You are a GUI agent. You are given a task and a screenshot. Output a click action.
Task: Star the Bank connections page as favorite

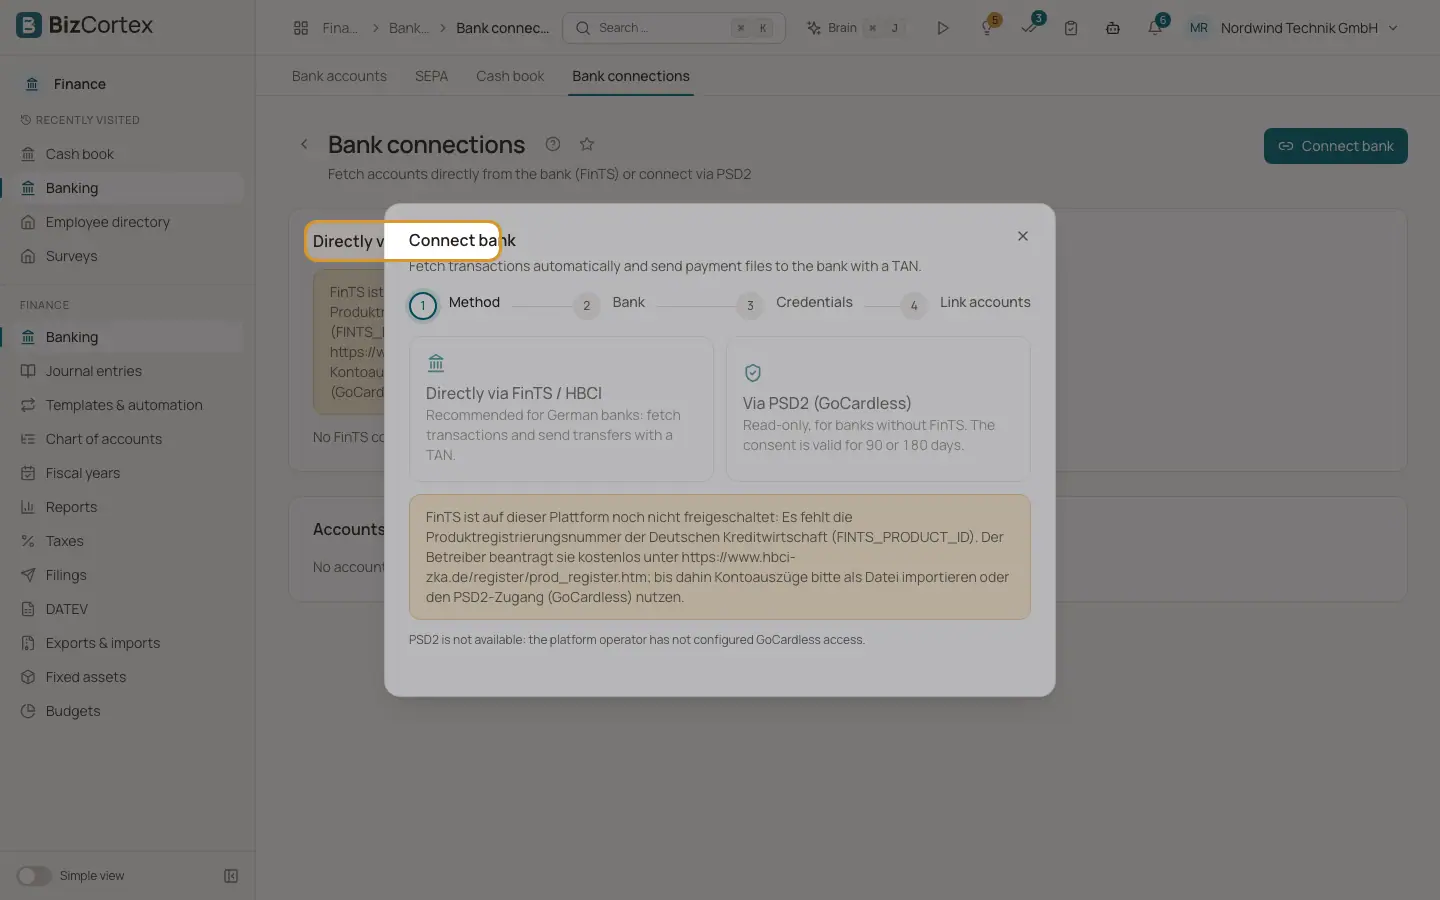click(x=587, y=144)
